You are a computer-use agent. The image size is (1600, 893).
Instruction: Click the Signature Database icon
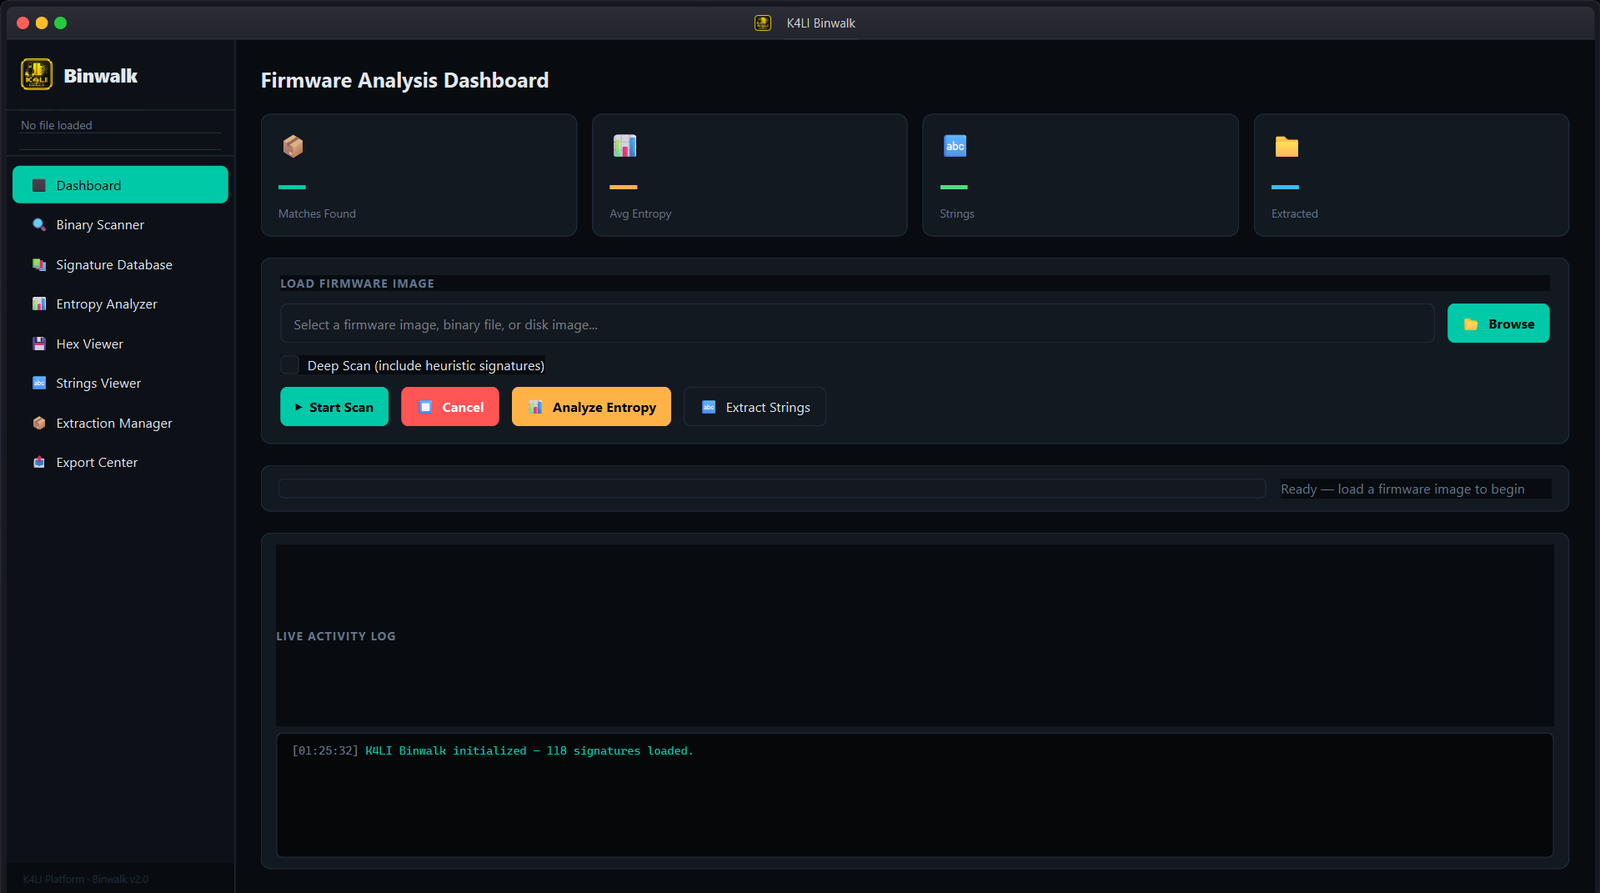click(x=39, y=265)
